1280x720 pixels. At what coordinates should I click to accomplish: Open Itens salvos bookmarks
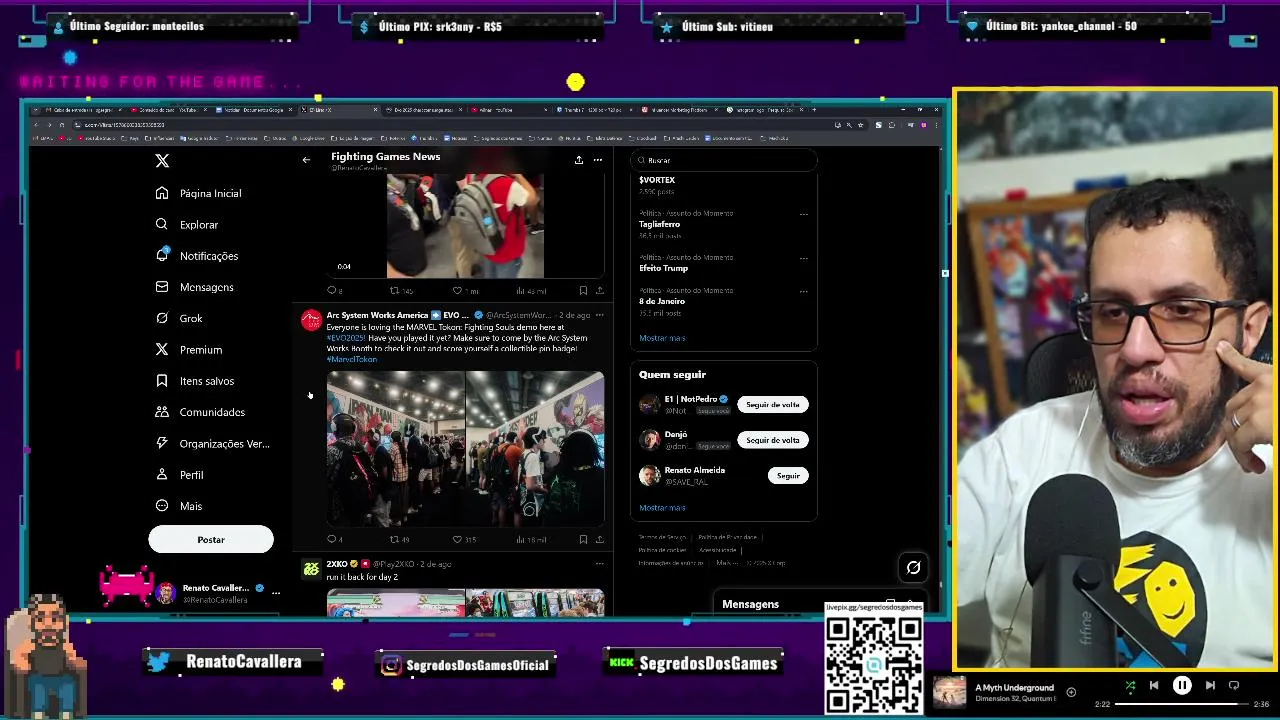tap(195, 381)
